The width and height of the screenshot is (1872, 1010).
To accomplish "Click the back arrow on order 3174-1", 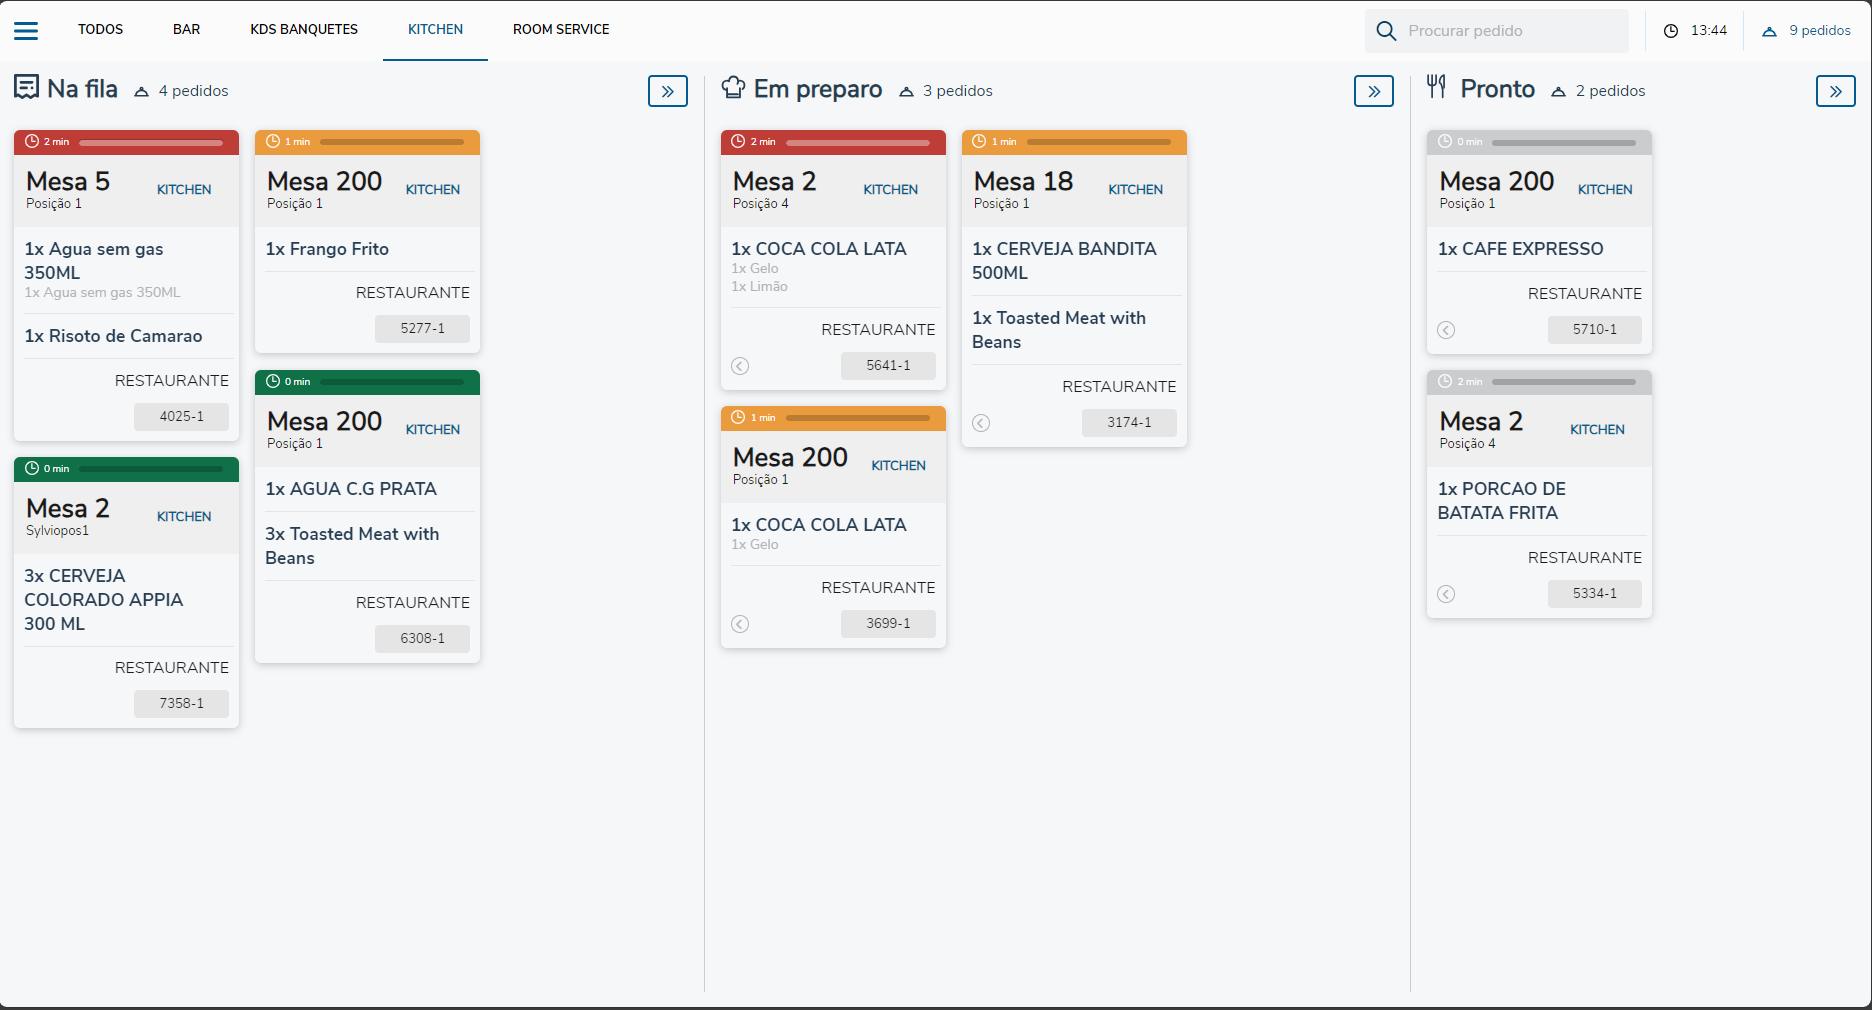I will (x=981, y=423).
